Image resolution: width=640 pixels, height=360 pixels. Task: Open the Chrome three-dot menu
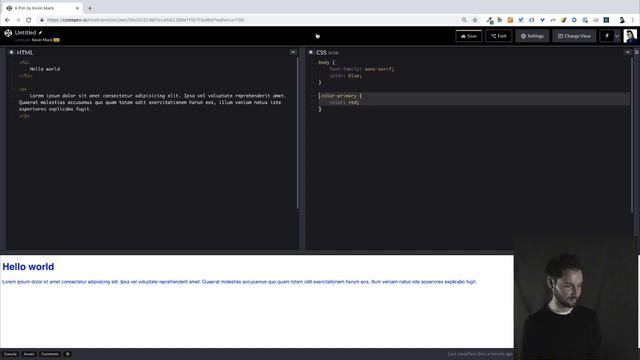coord(633,20)
